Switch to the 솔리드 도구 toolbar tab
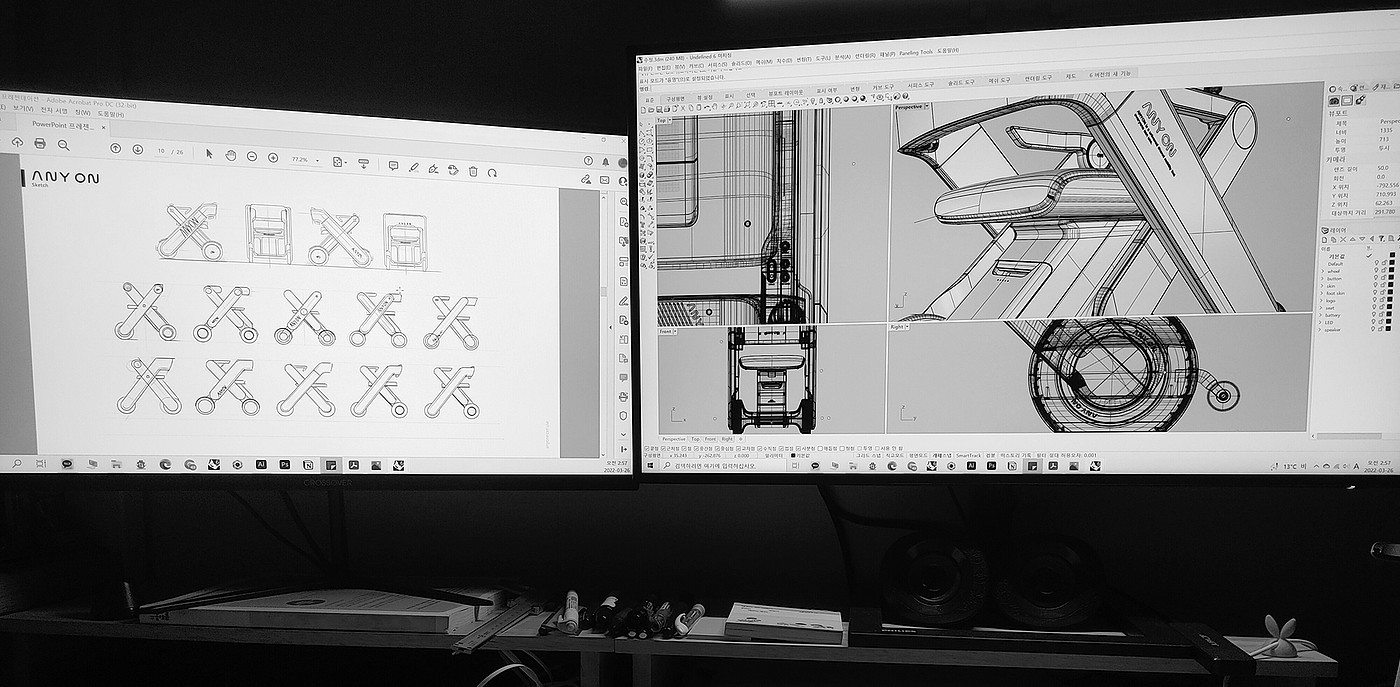 coord(961,82)
